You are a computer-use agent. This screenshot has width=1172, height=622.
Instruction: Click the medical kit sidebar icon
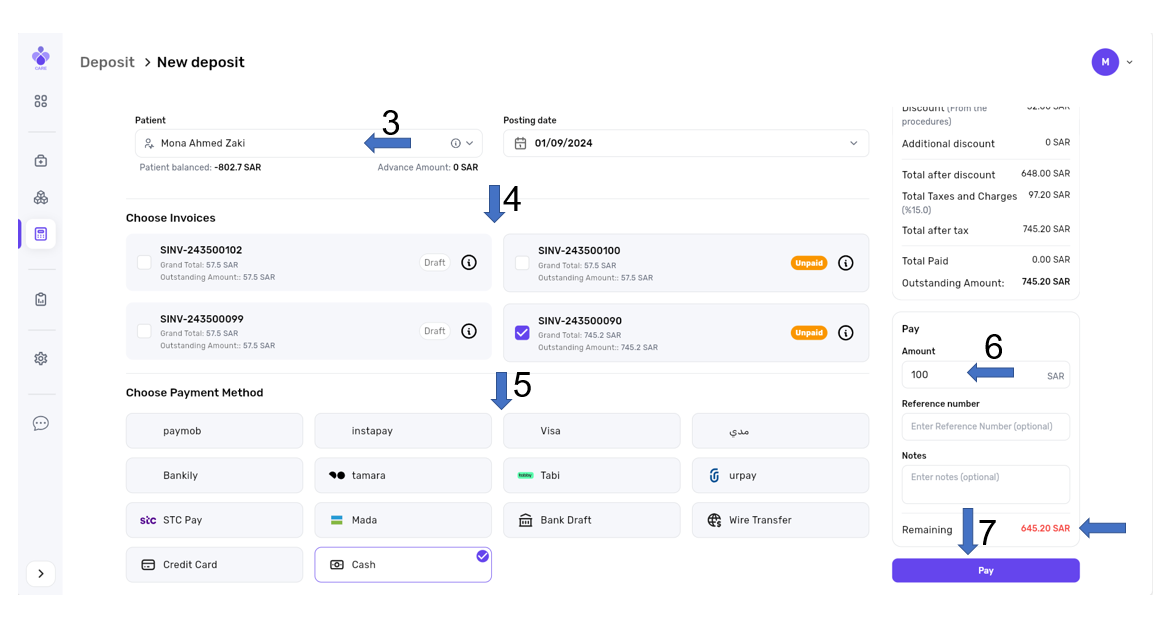[41, 161]
